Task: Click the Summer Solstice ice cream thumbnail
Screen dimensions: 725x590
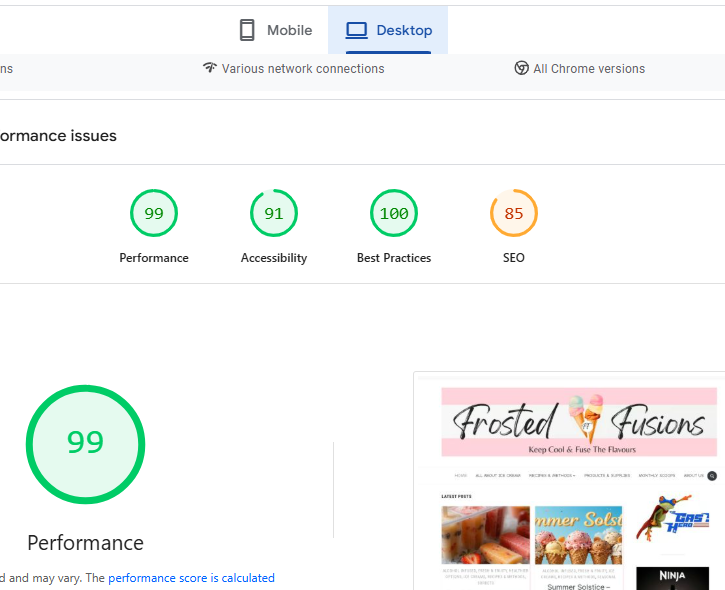Action: (578, 535)
